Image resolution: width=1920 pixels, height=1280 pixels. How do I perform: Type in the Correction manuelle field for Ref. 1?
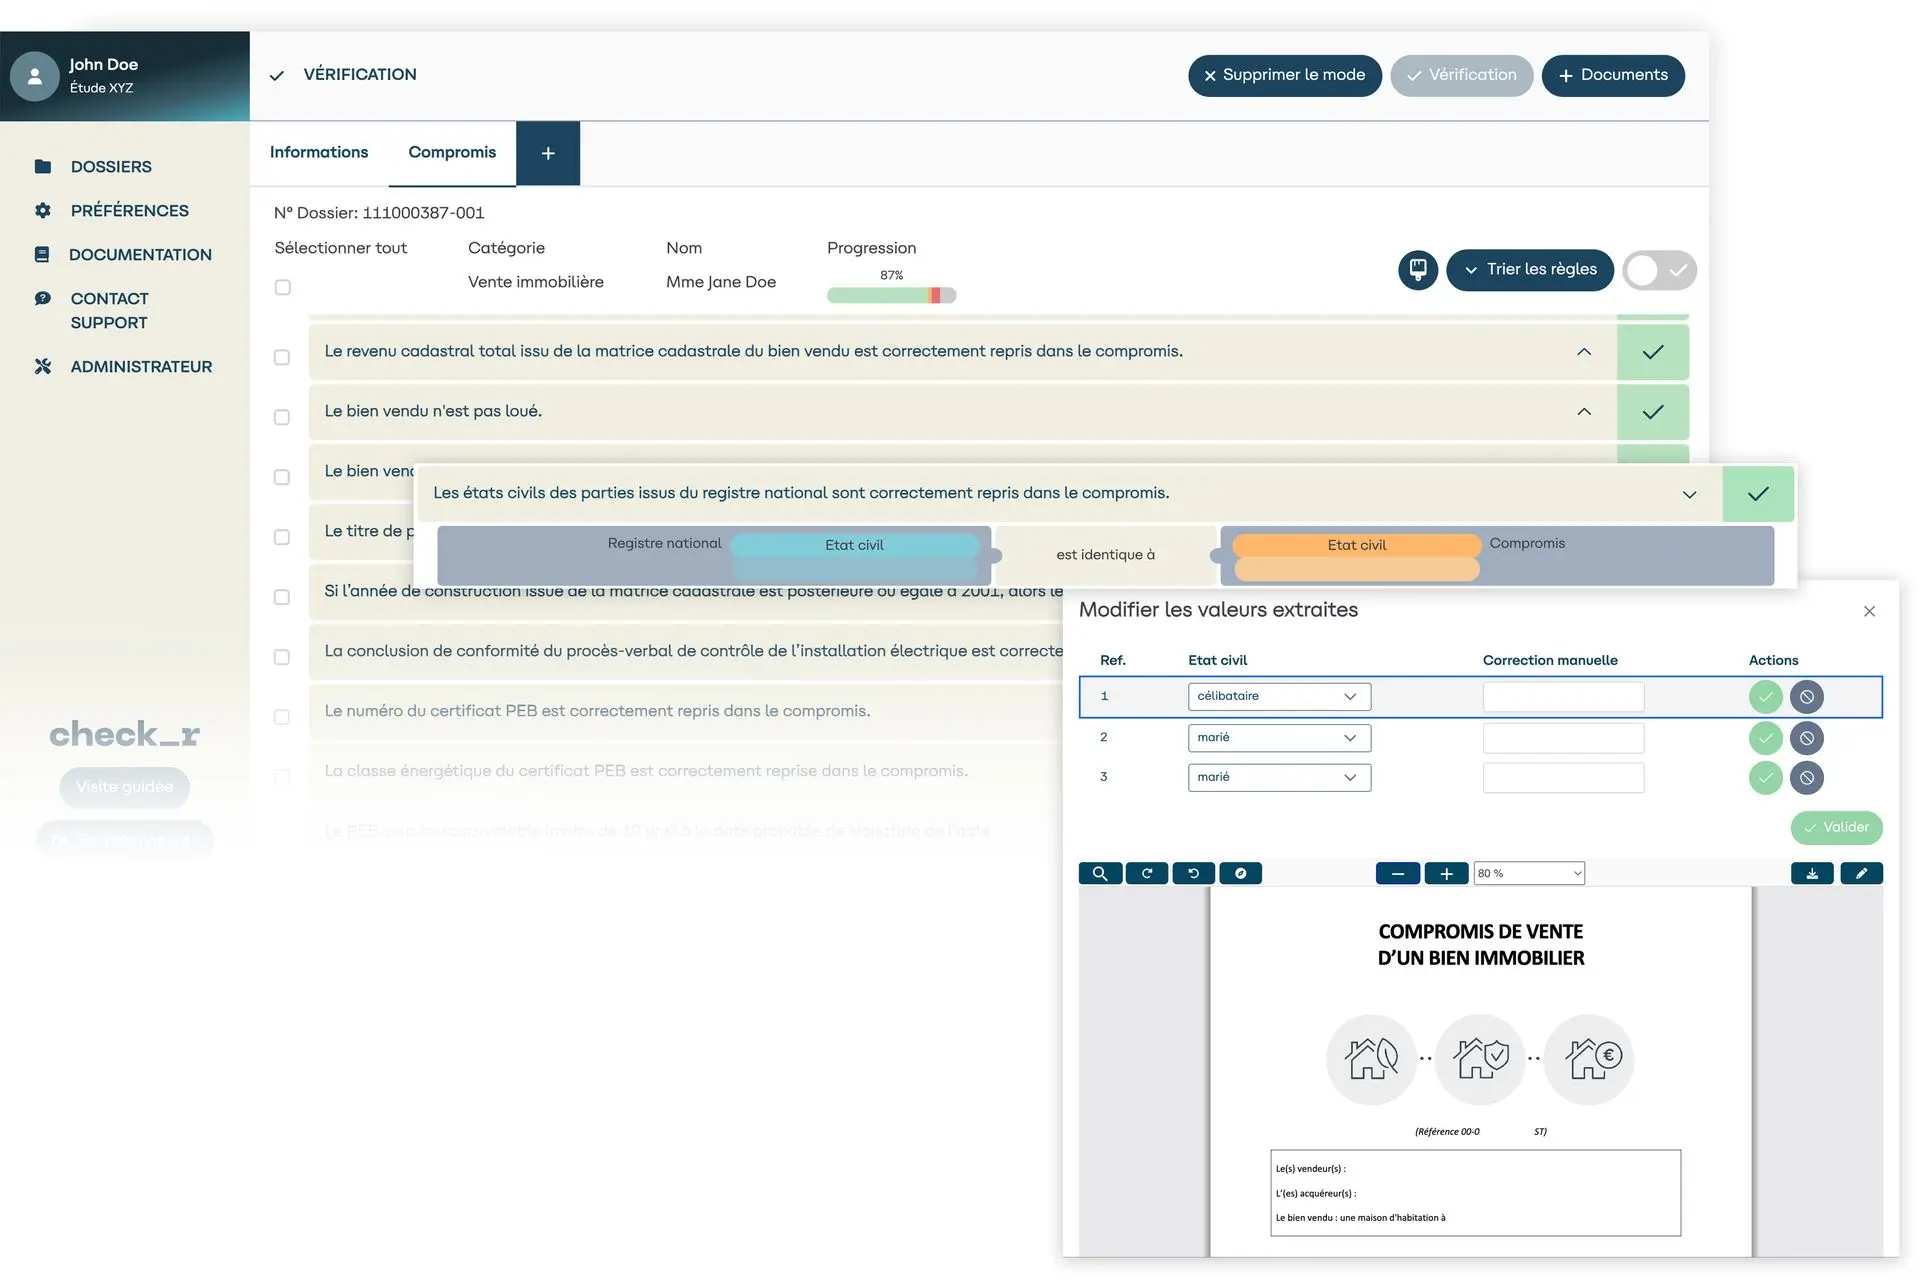pyautogui.click(x=1563, y=696)
